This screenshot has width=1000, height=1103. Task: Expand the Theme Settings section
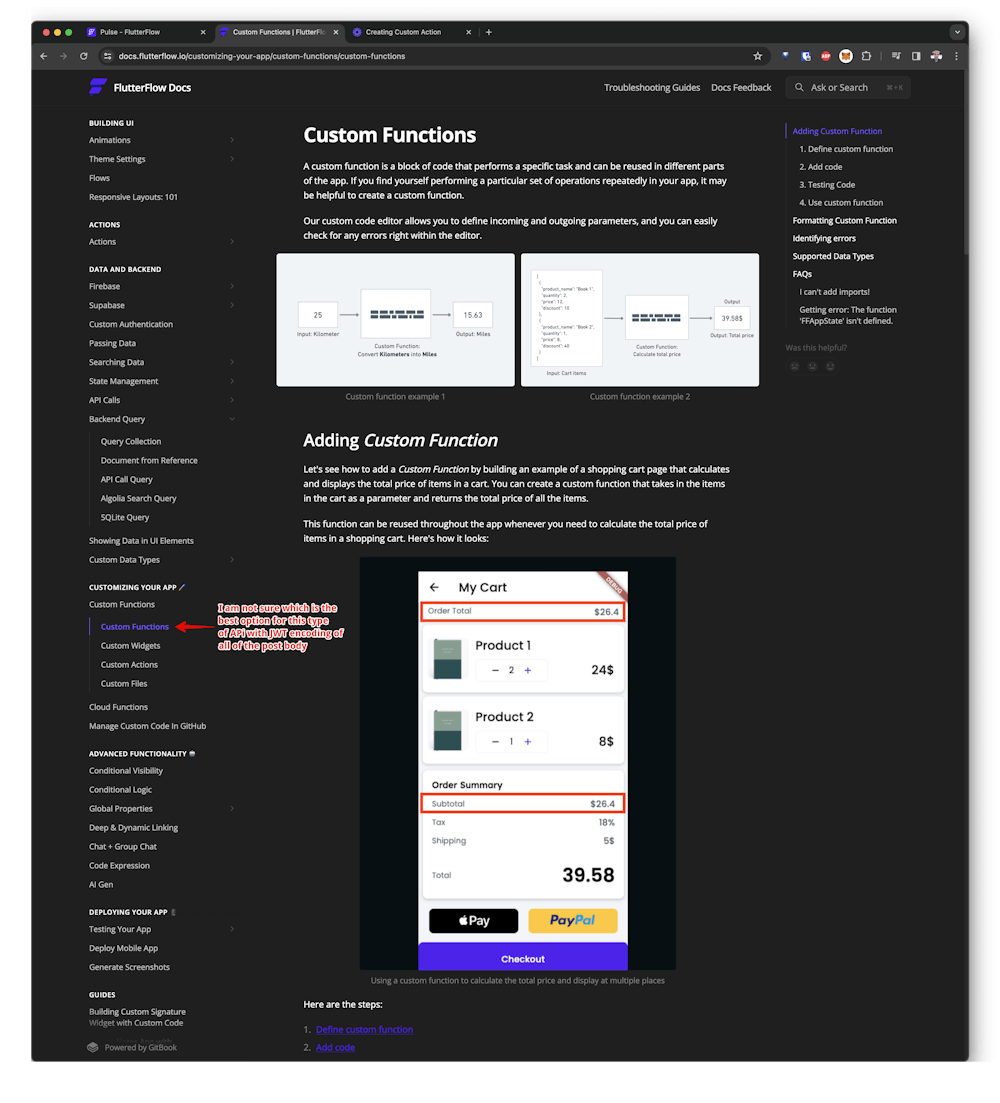click(232, 159)
